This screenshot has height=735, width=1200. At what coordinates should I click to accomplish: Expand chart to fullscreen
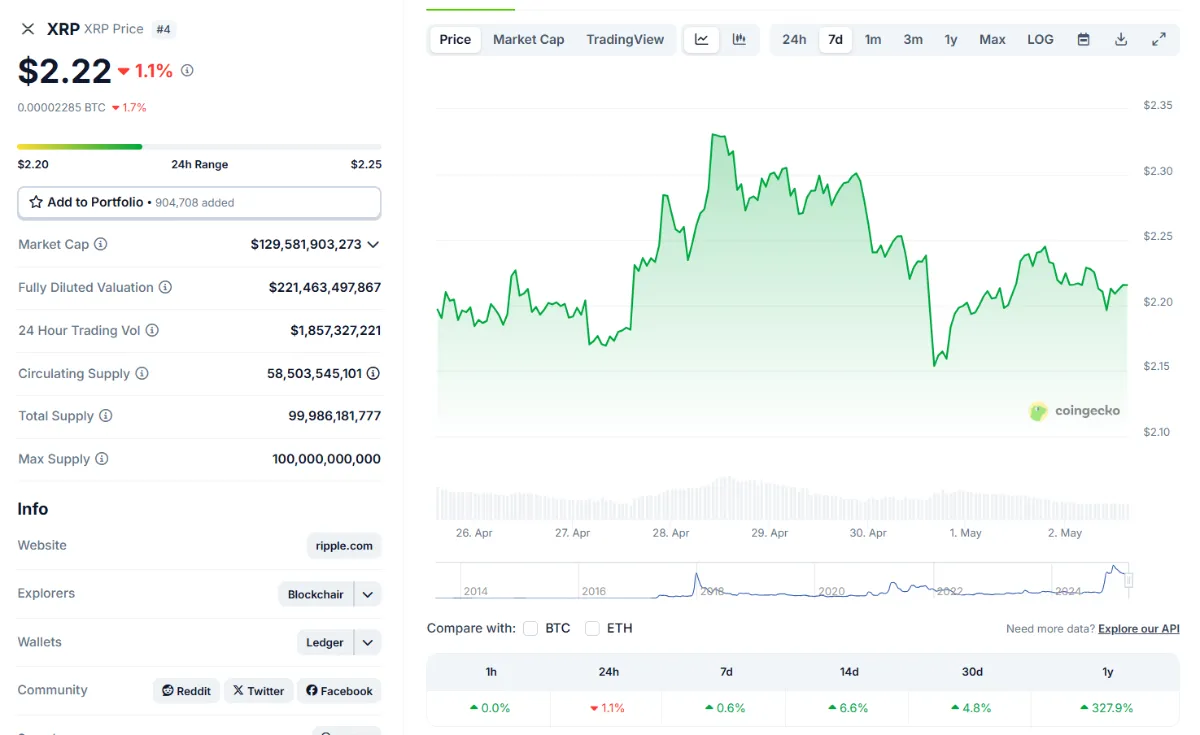[x=1159, y=40]
